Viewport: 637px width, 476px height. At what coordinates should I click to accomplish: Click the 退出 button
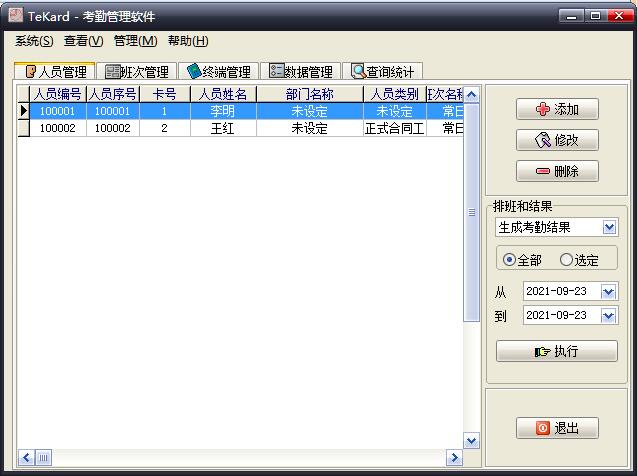(x=557, y=428)
